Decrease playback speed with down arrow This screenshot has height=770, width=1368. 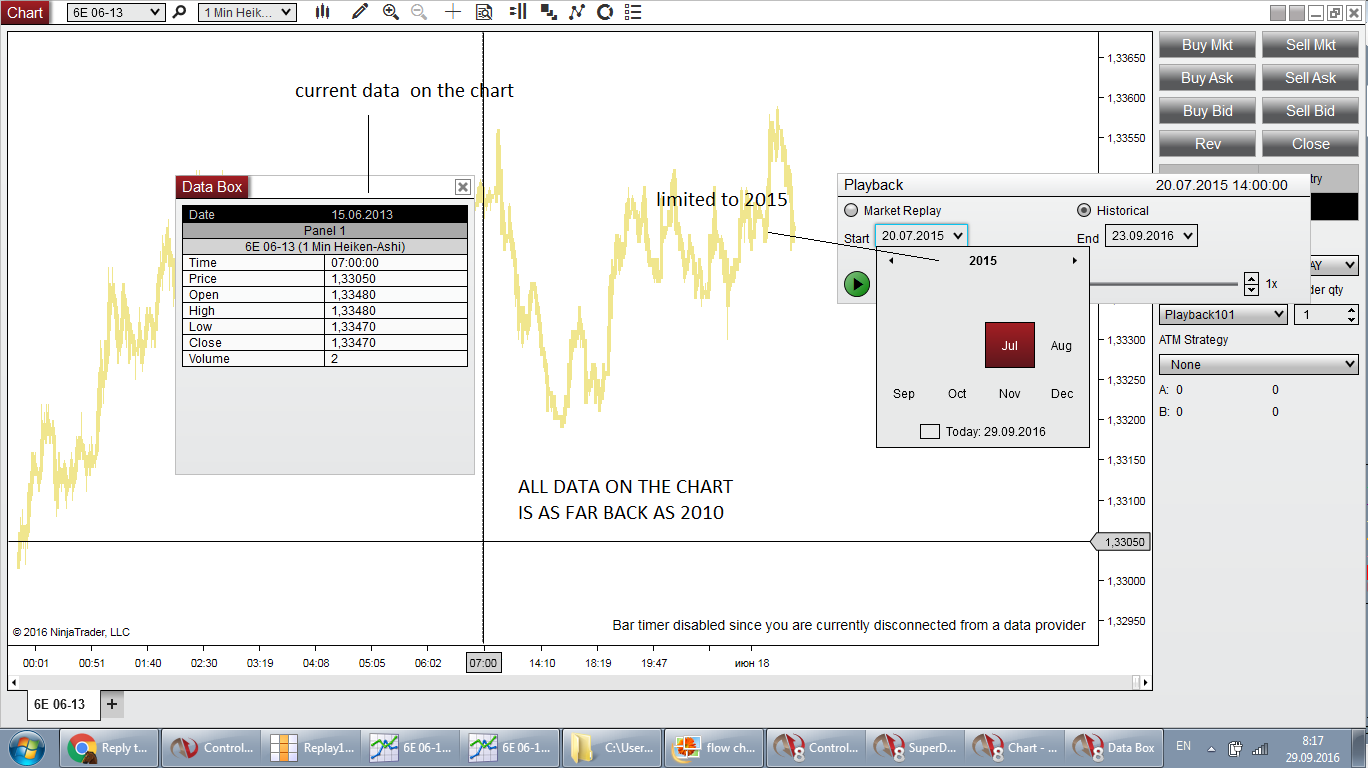tap(1251, 290)
